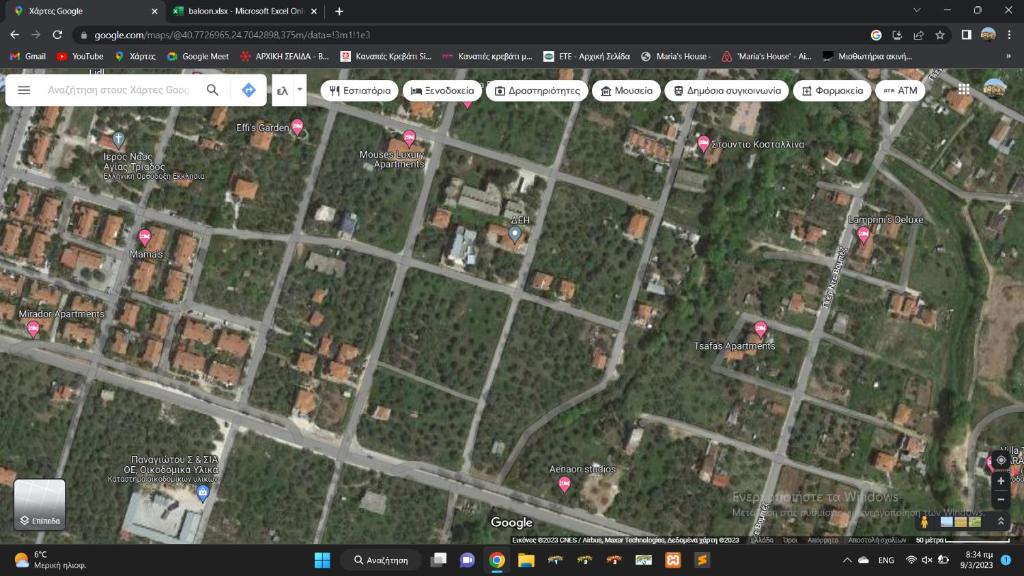Open directions with the blue arrow icon
The width and height of the screenshot is (1024, 576).
click(x=249, y=90)
